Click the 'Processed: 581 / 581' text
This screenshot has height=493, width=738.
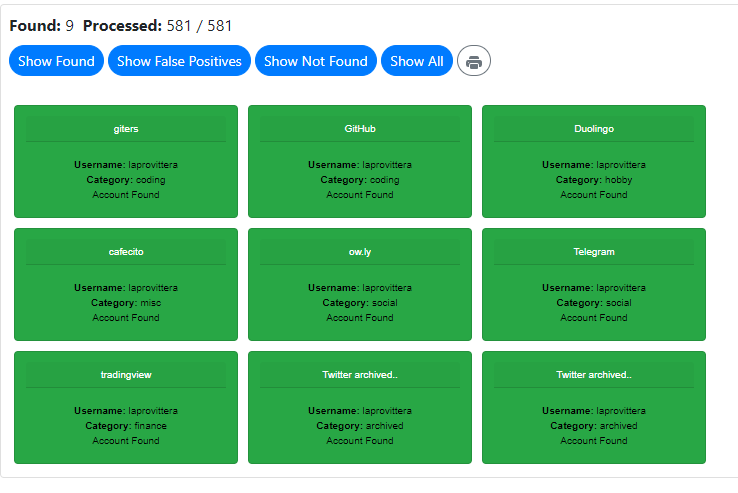click(157, 25)
